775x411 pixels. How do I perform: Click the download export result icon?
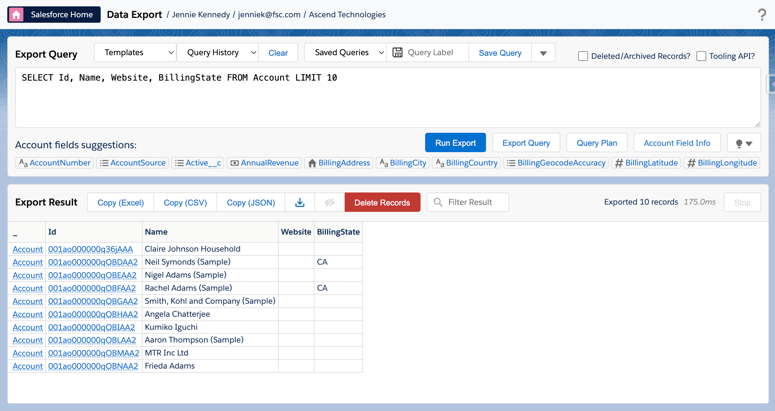(x=299, y=202)
